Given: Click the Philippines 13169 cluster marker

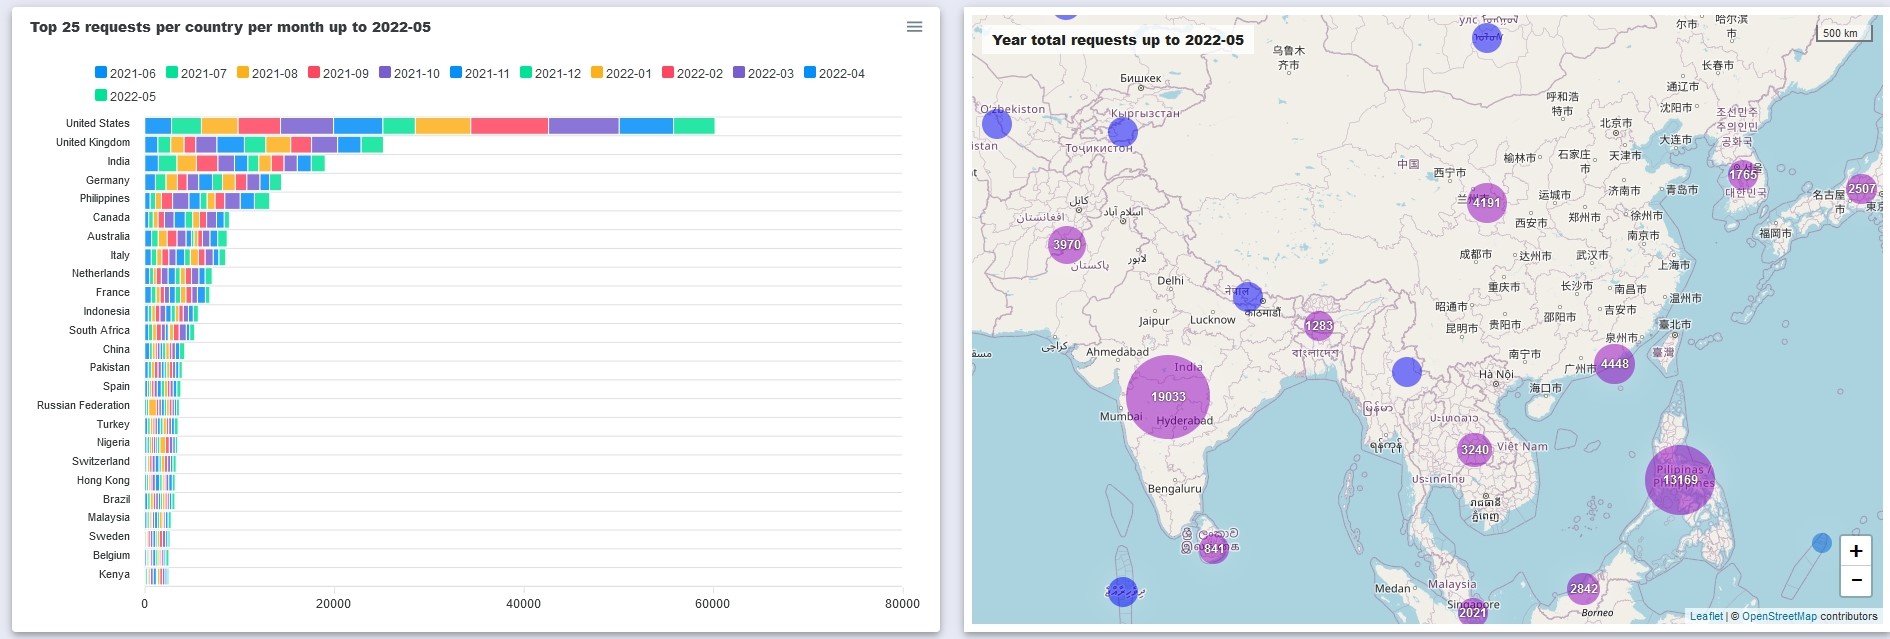Looking at the screenshot, I should click(1679, 480).
